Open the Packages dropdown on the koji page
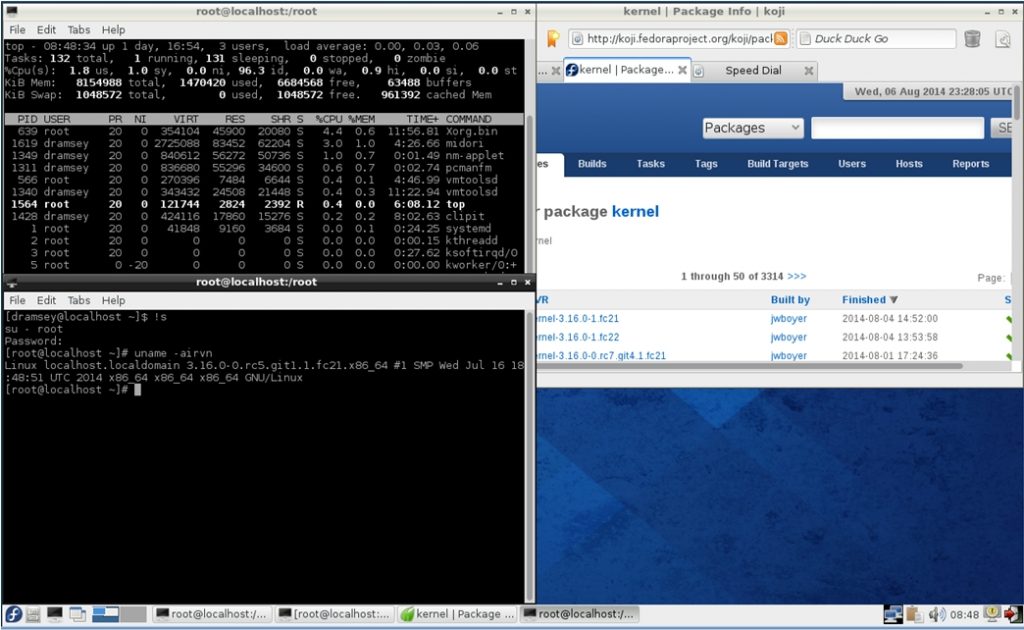Viewport: 1024px width, 630px height. (x=752, y=128)
